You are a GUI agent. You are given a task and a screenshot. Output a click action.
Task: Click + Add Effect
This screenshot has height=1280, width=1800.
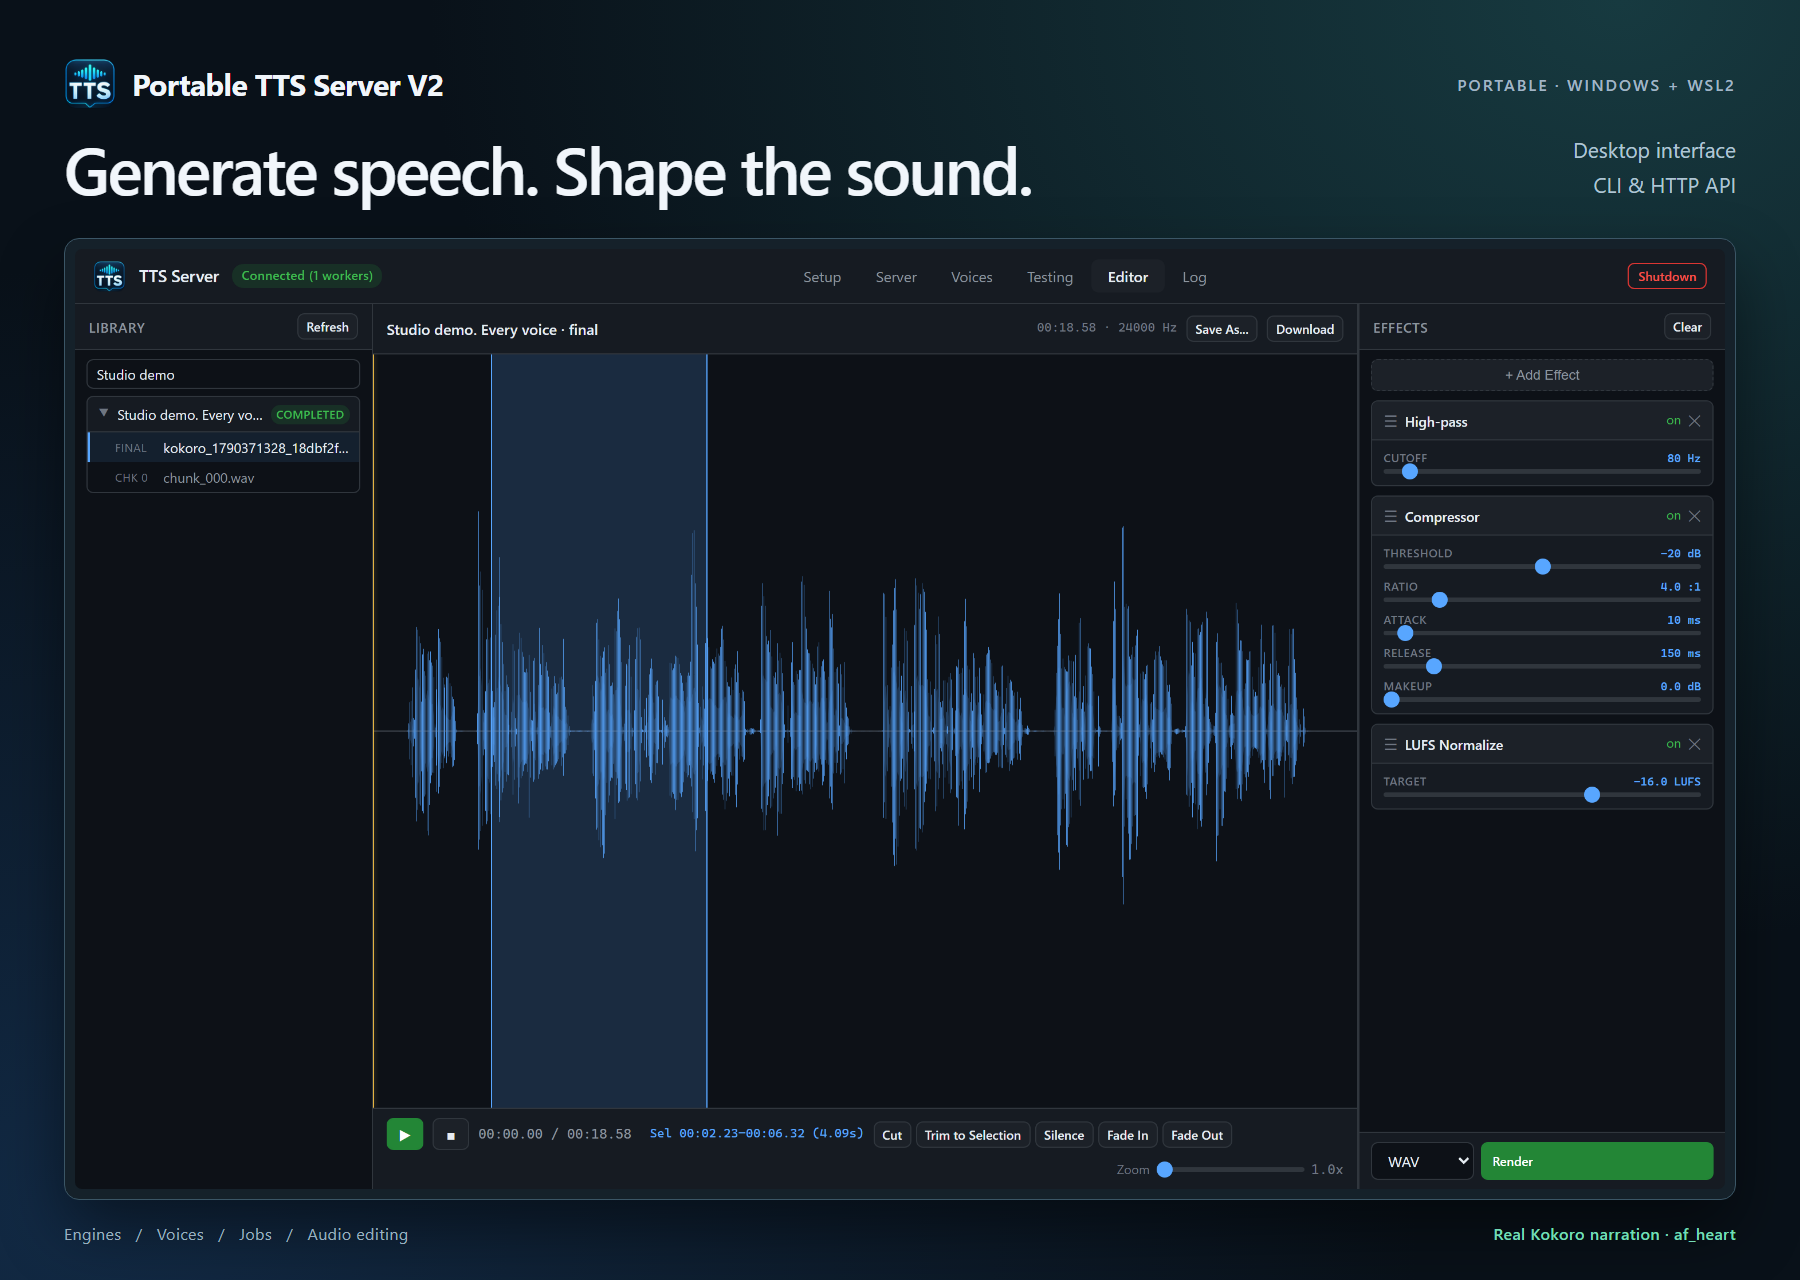[1542, 375]
